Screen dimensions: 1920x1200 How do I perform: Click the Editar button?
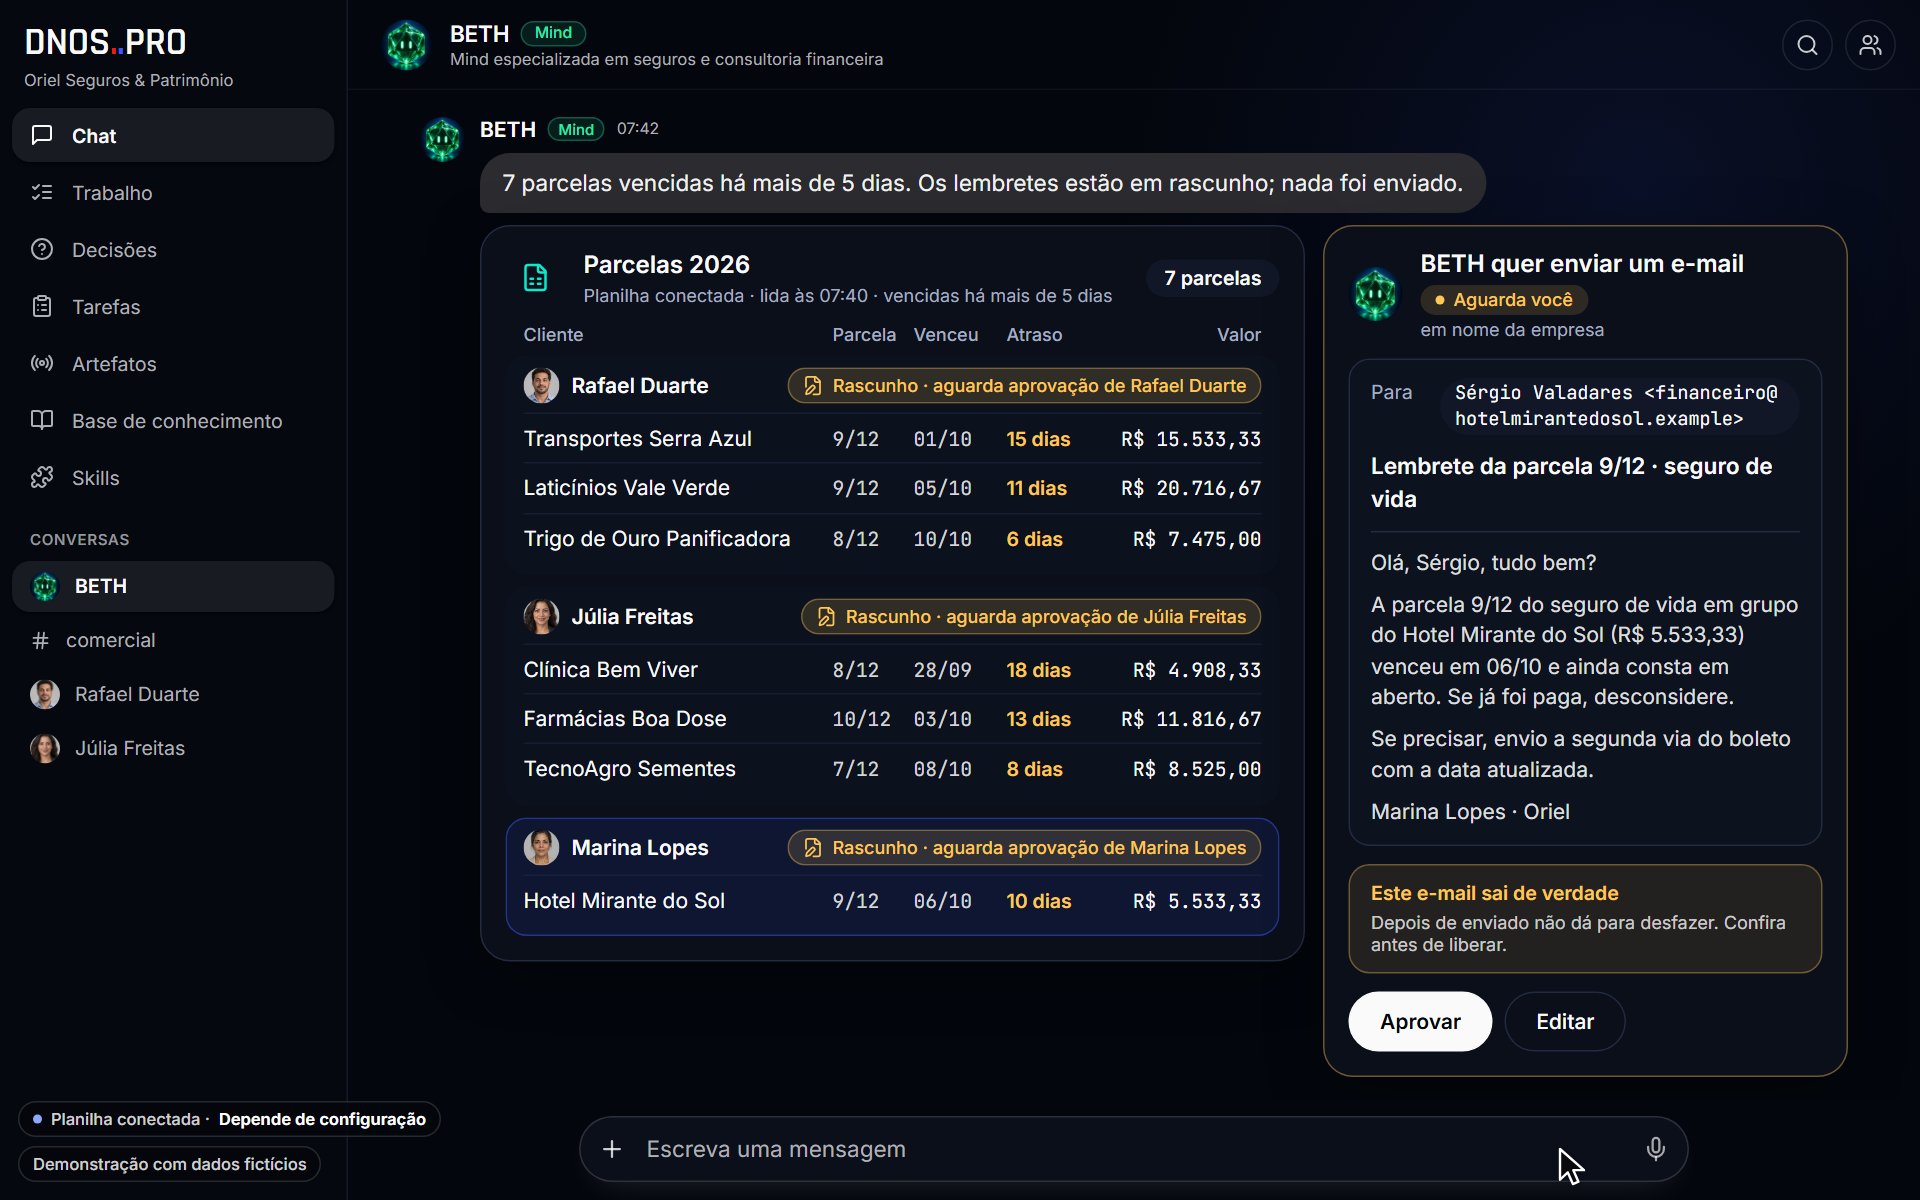(1564, 1021)
